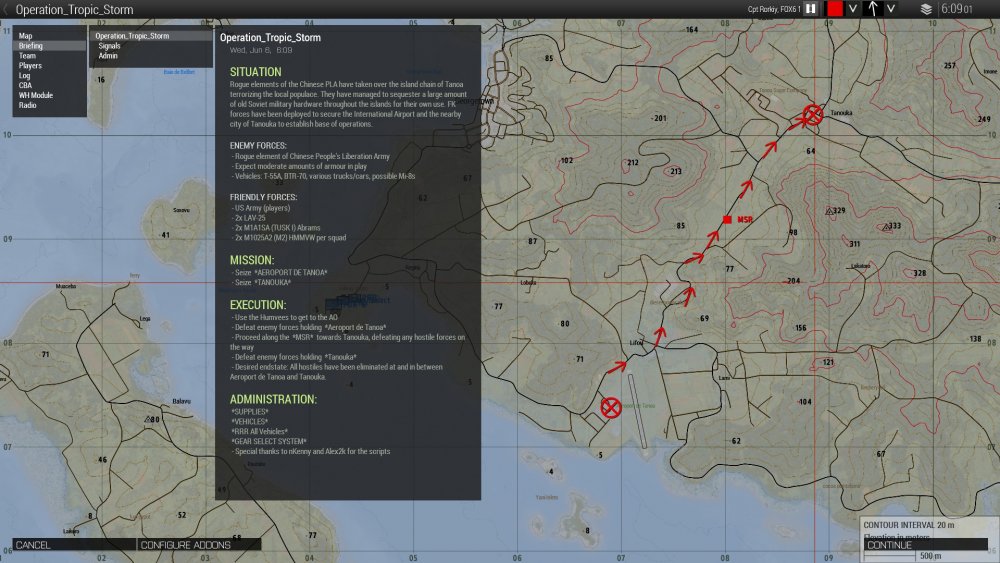Open CONFIGURE ADDONS
Screen dimensions: 1000x563
click(186, 545)
